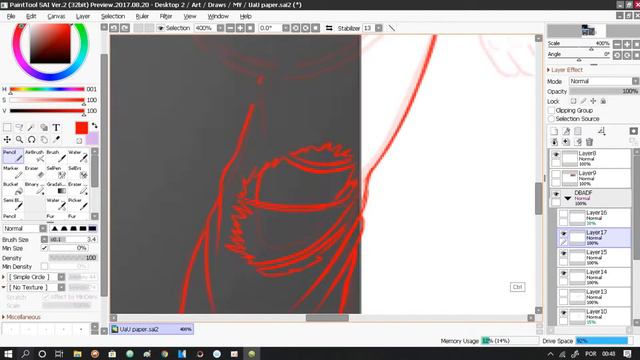This screenshot has width=640, height=360.
Task: Zoom out with the minus button
Action: [230, 28]
